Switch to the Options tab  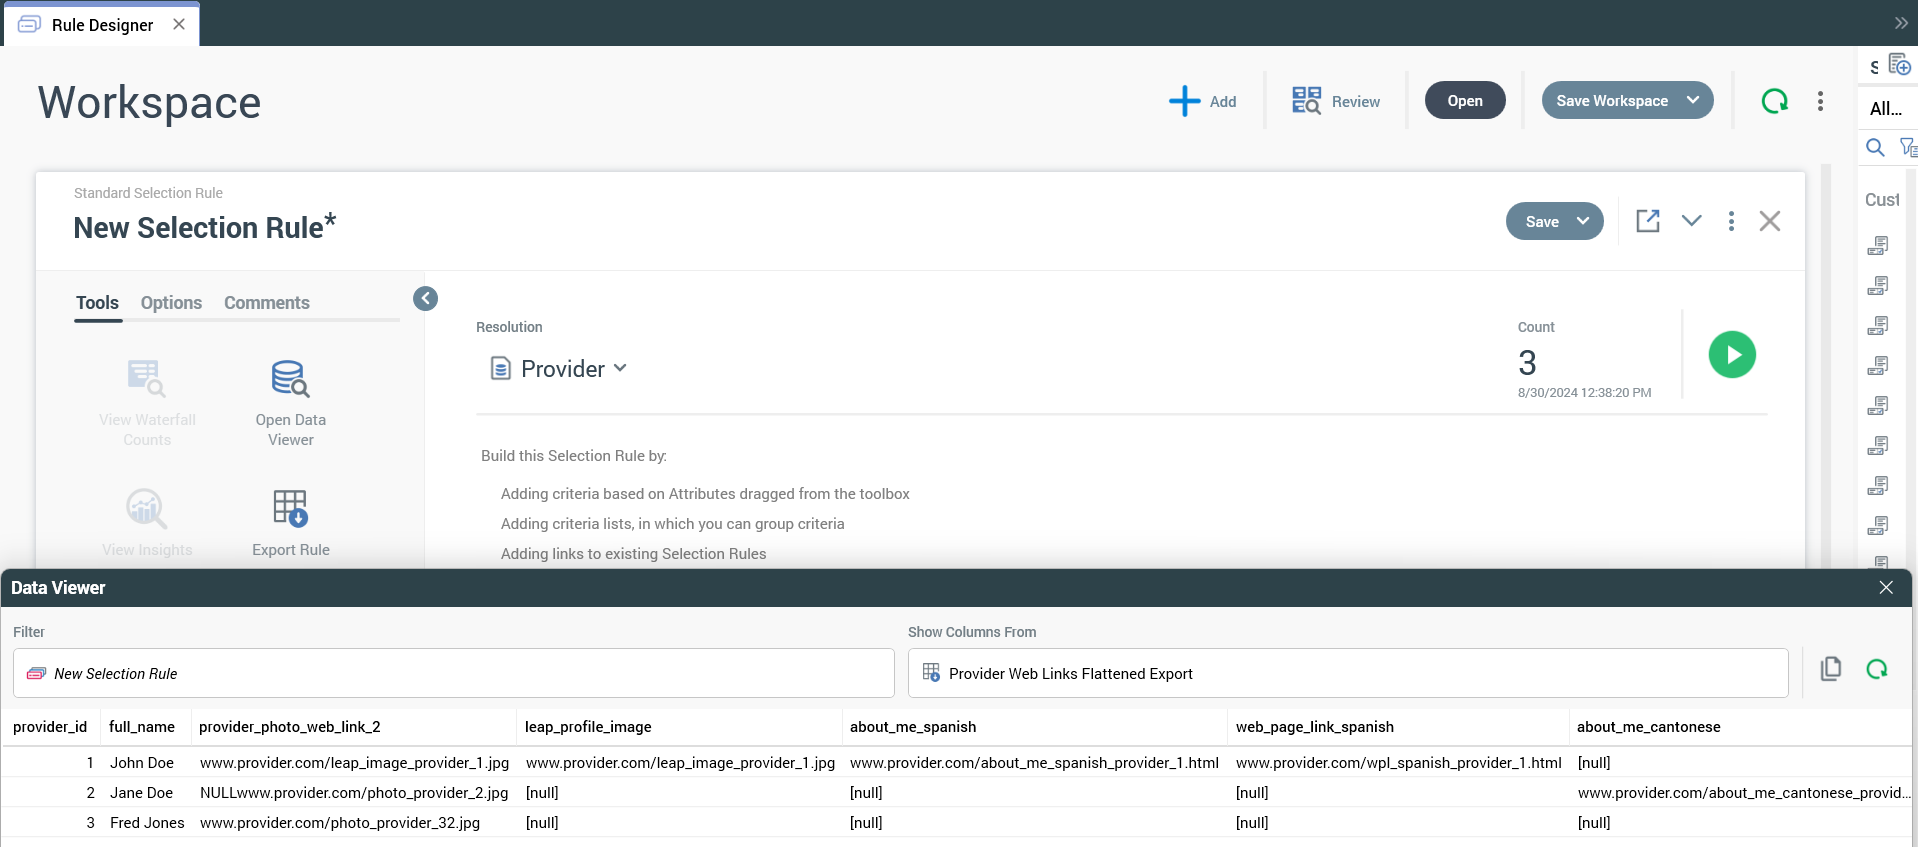(171, 303)
